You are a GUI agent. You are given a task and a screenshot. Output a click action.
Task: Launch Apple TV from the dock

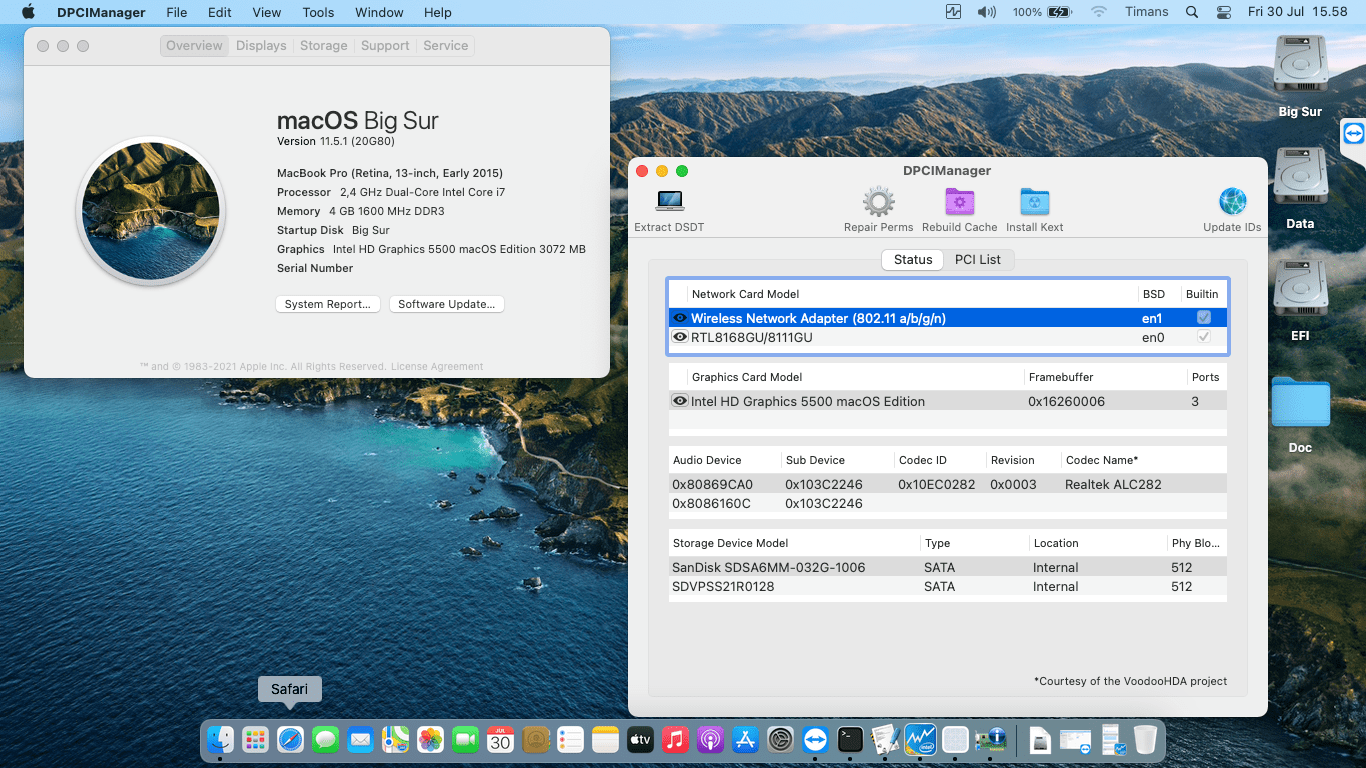[640, 740]
